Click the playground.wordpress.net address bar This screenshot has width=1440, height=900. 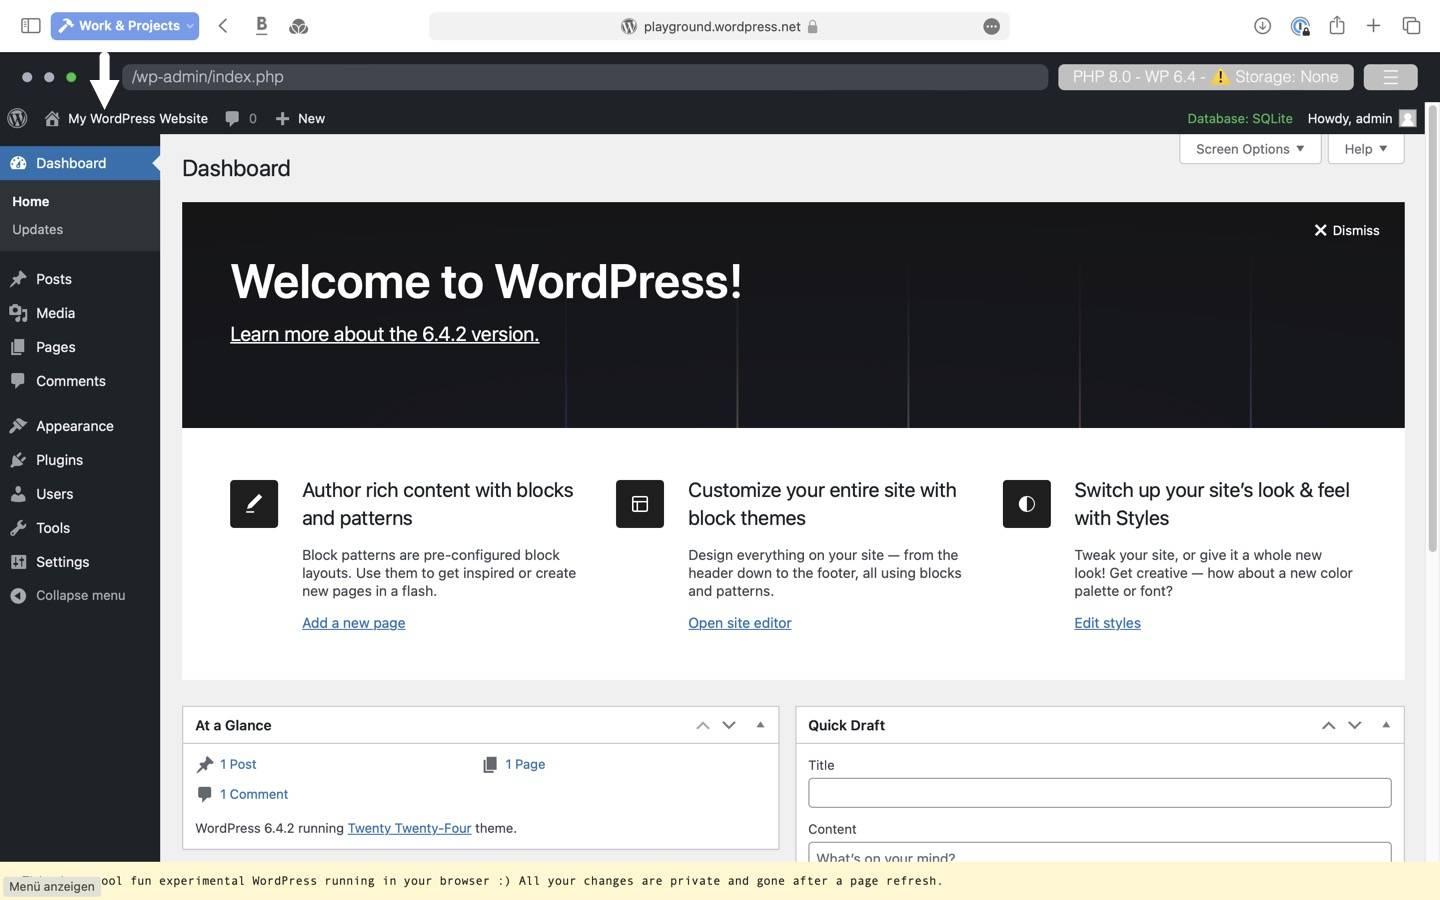pyautogui.click(x=719, y=26)
